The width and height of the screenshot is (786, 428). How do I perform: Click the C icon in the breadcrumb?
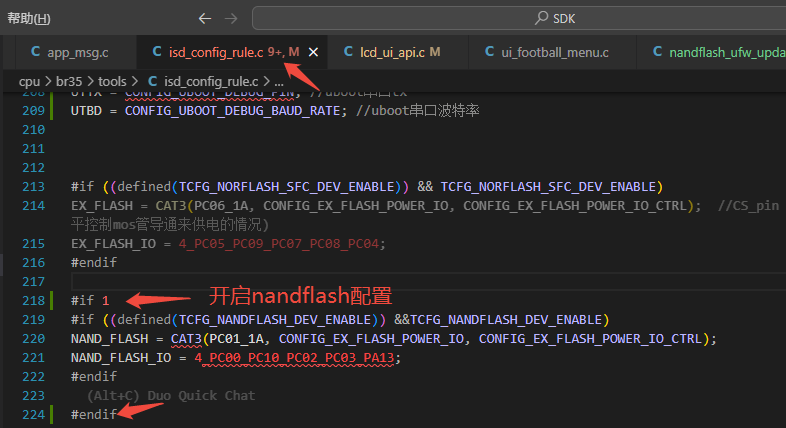click(x=153, y=81)
